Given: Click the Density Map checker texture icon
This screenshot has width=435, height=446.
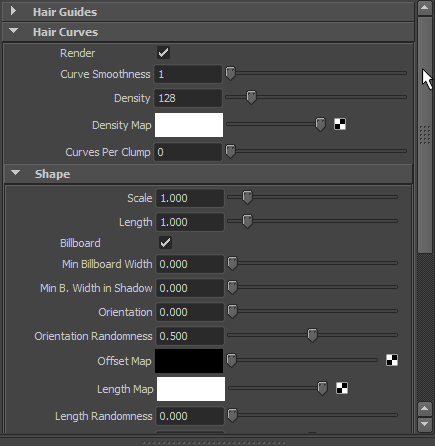Looking at the screenshot, I should pyautogui.click(x=340, y=124).
